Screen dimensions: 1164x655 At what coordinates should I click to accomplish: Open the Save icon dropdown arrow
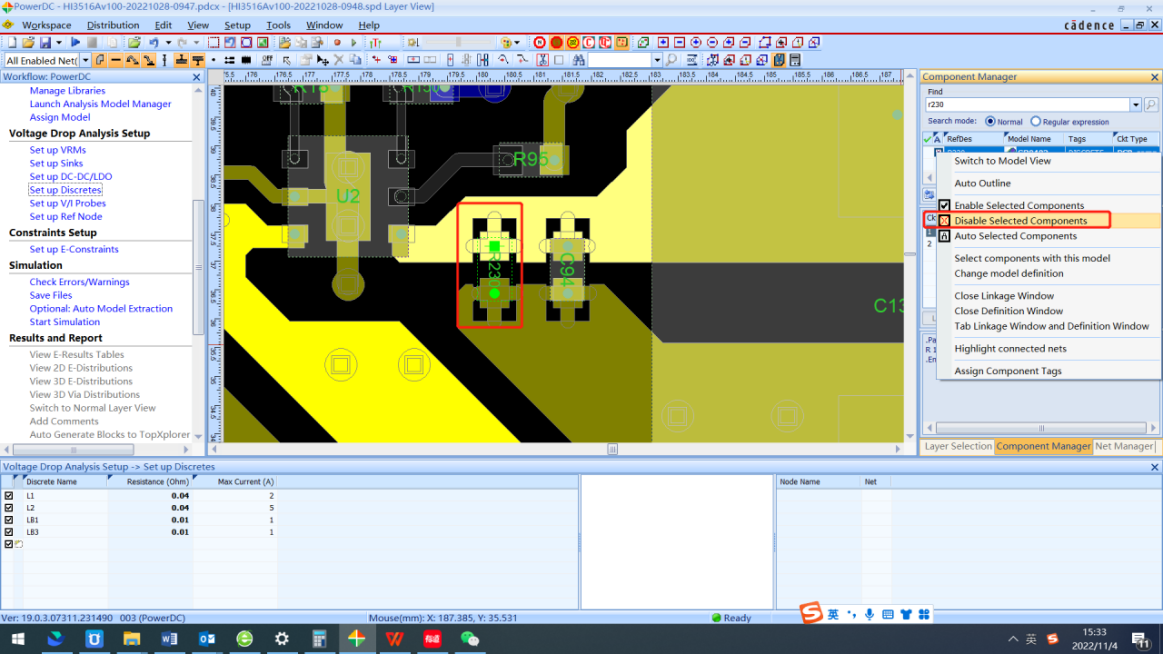[59, 42]
